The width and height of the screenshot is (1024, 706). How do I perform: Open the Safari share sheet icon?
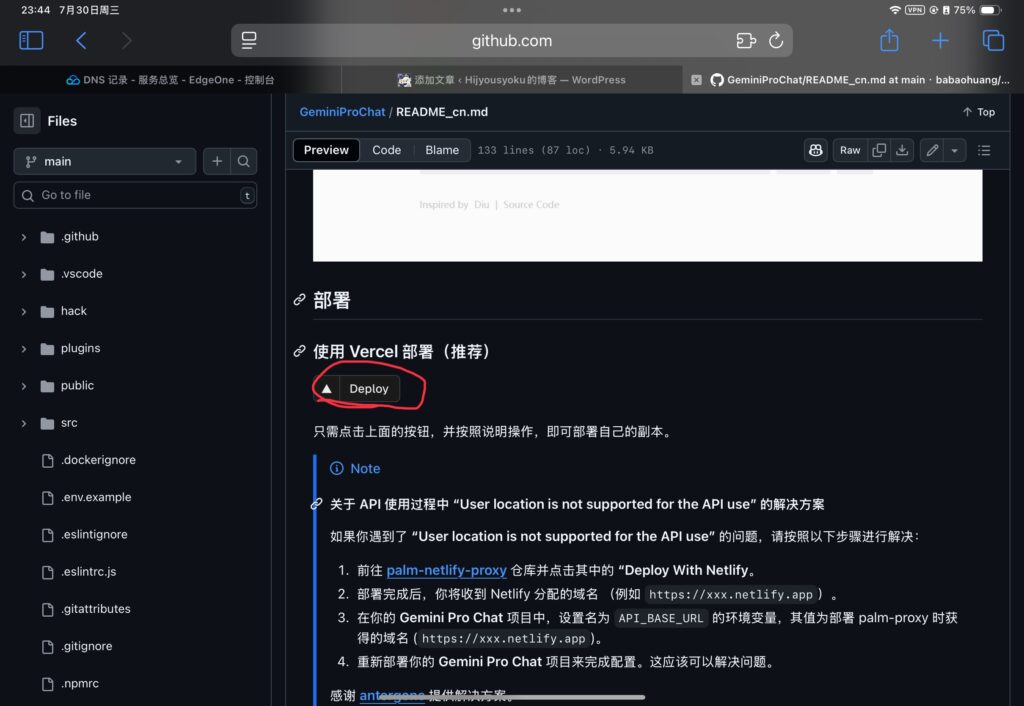[889, 40]
